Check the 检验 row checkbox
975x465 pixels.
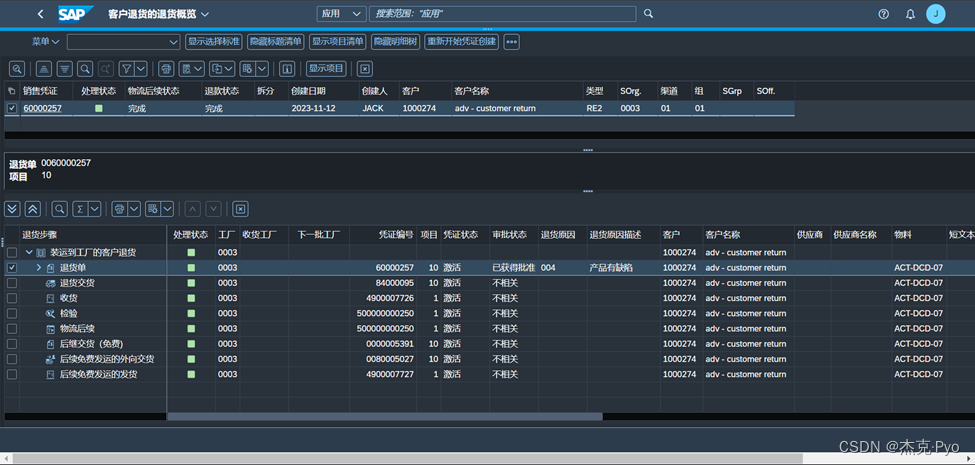[11, 313]
